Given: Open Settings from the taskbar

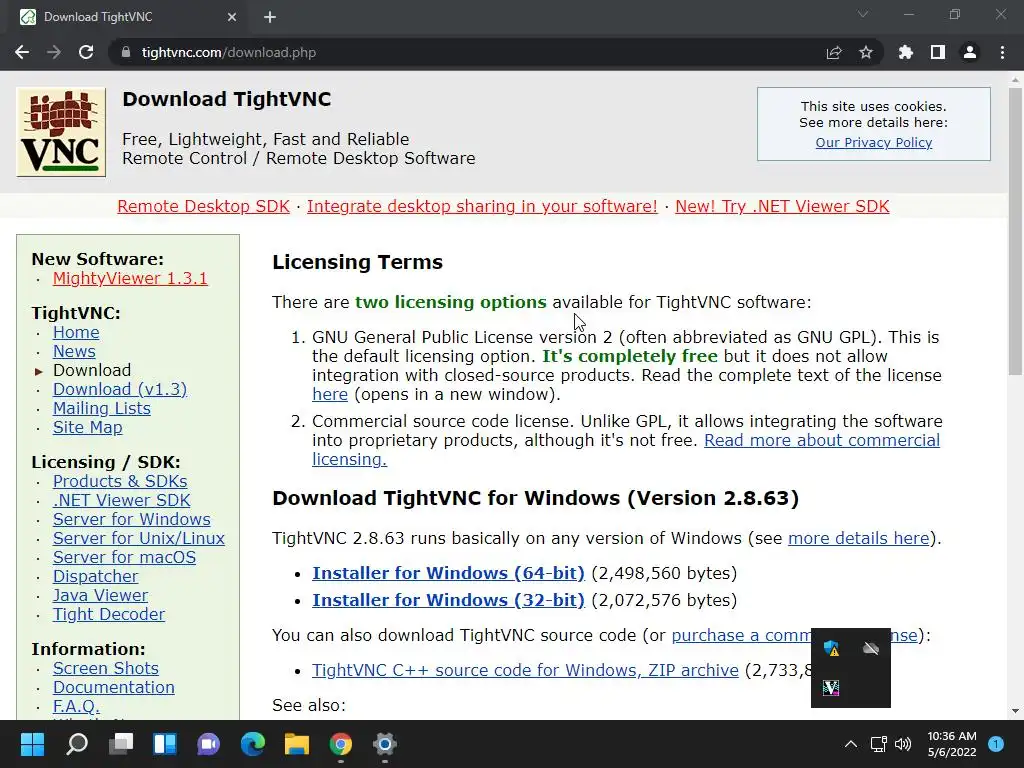Looking at the screenshot, I should pyautogui.click(x=385, y=744).
